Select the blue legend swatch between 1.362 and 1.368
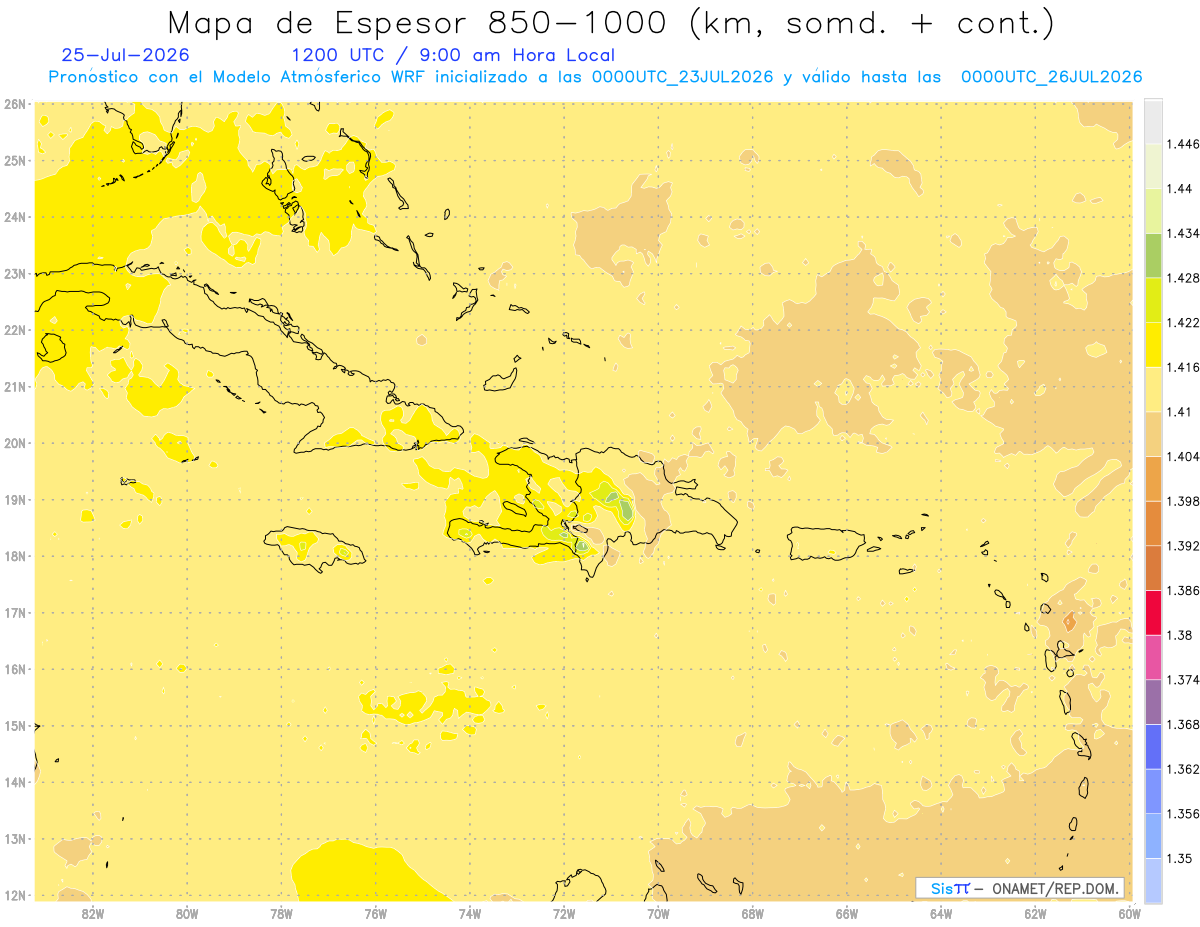The height and width of the screenshot is (927, 1200). [x=1153, y=746]
